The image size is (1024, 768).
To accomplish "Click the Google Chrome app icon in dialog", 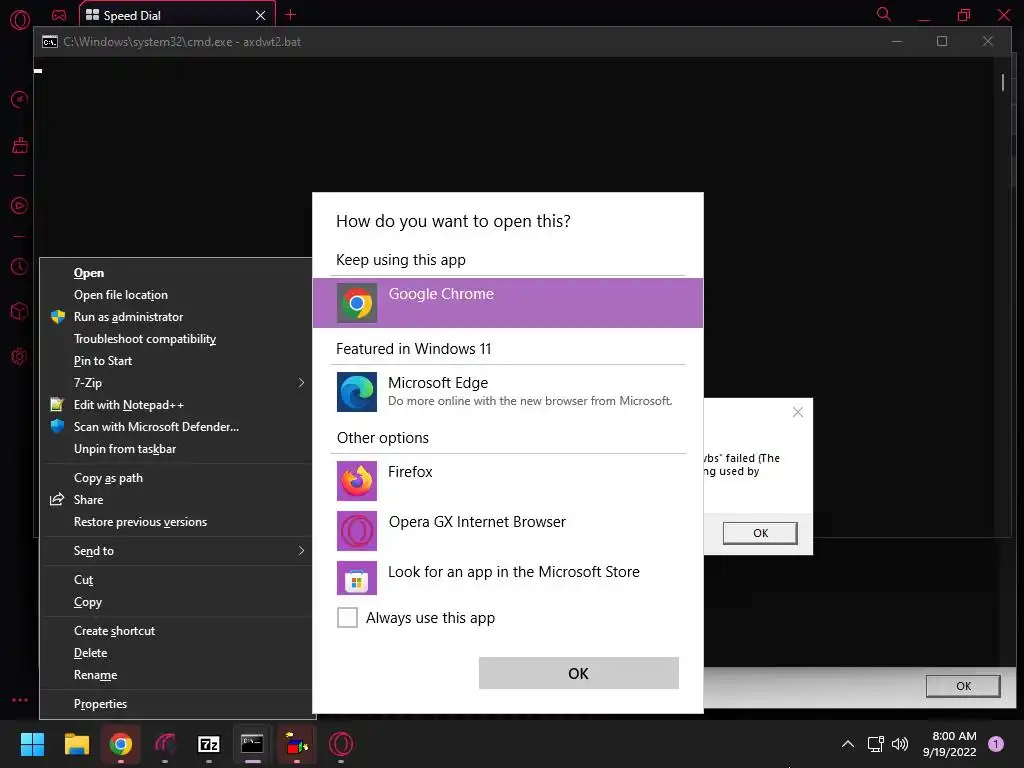I will tap(357, 303).
